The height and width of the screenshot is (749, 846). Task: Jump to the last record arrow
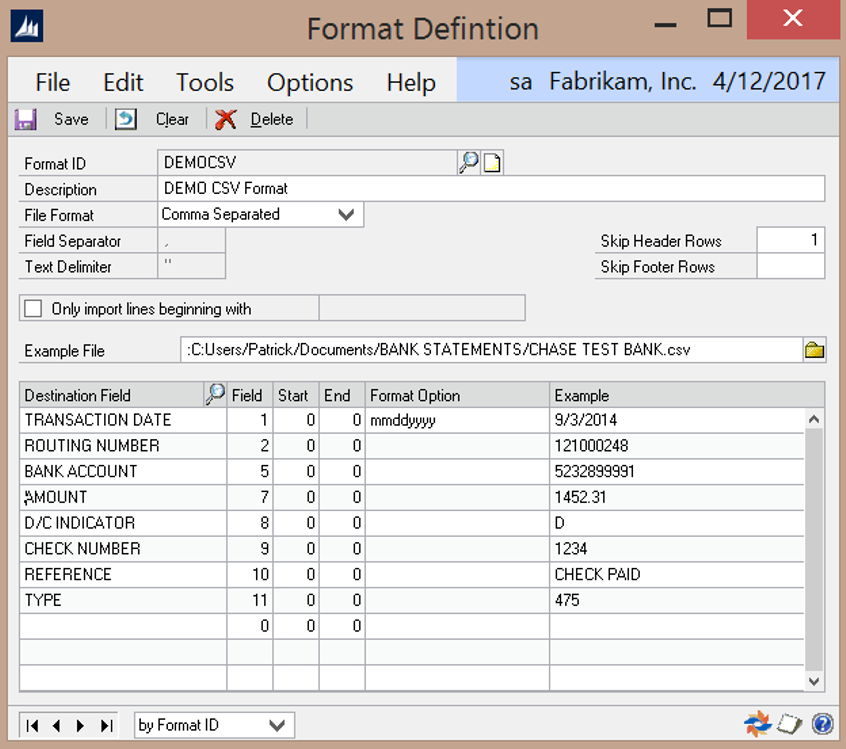[x=106, y=725]
